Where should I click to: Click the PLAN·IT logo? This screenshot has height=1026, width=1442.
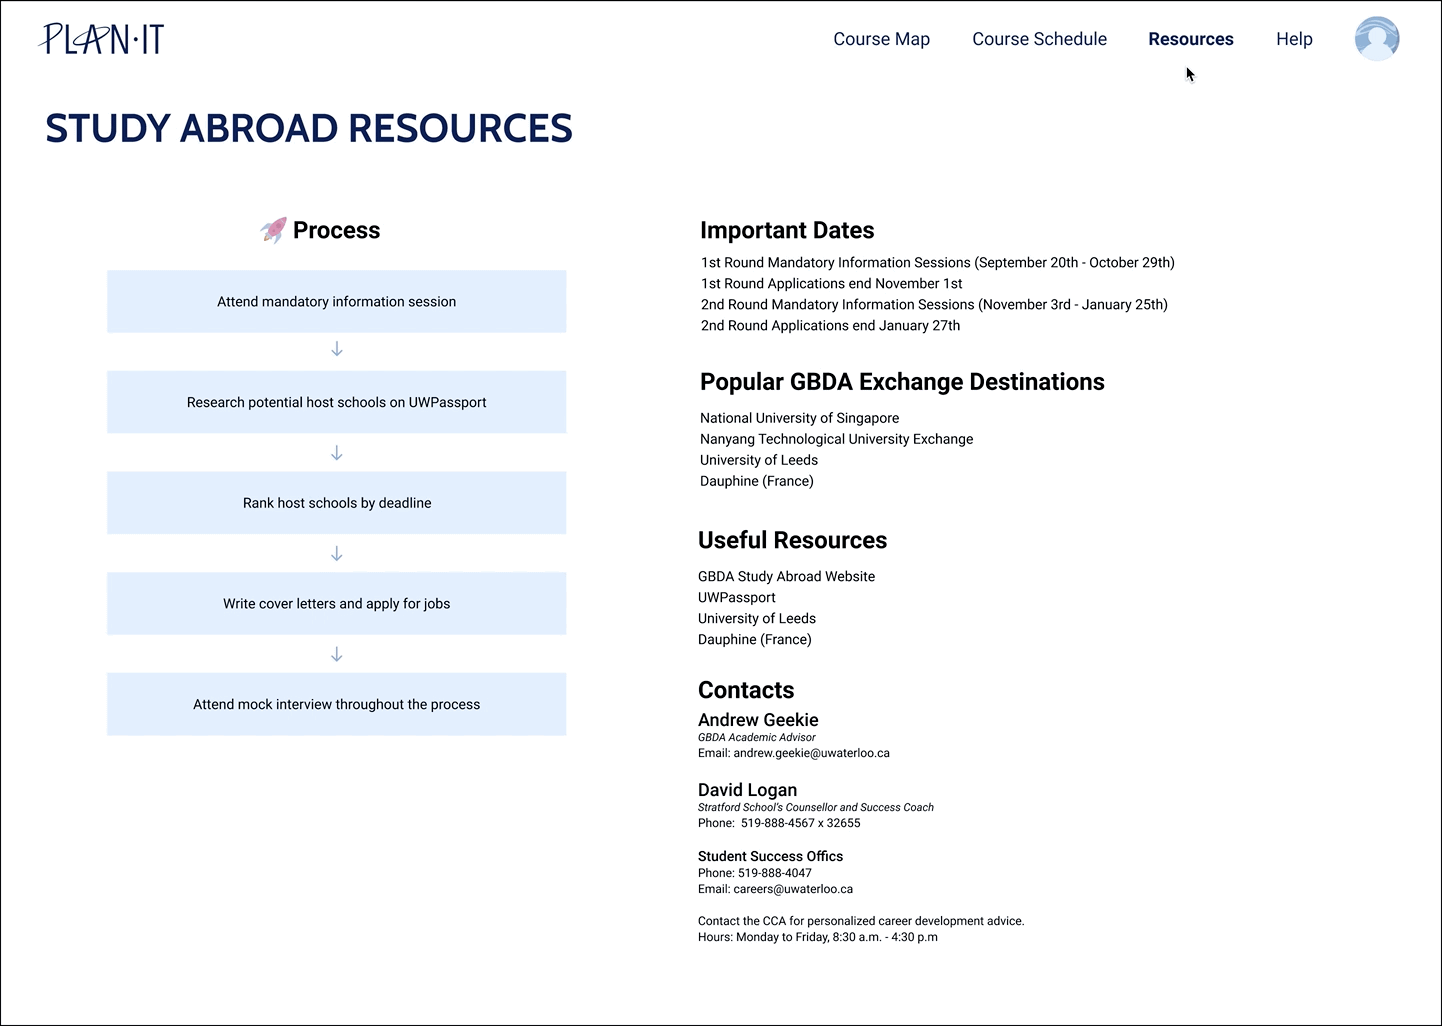100,38
